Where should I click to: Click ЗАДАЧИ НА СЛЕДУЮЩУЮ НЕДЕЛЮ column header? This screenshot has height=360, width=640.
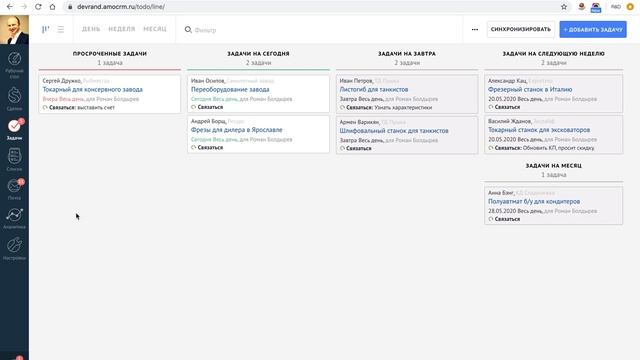553,53
